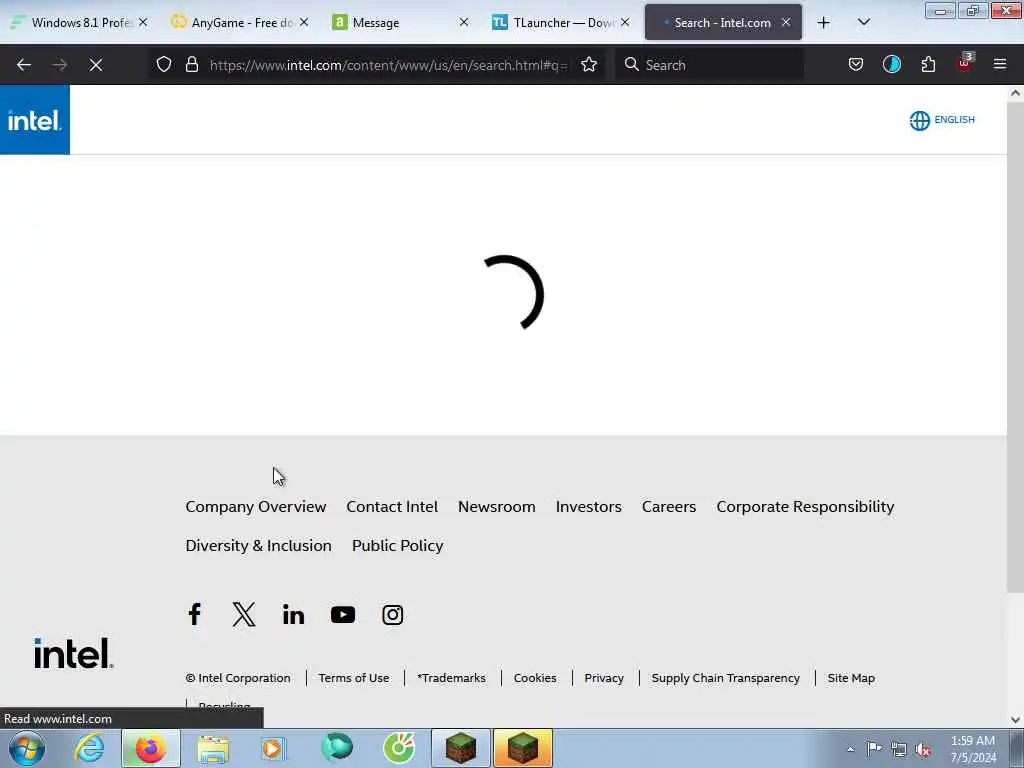Open the Terms of Use link

coord(353,678)
